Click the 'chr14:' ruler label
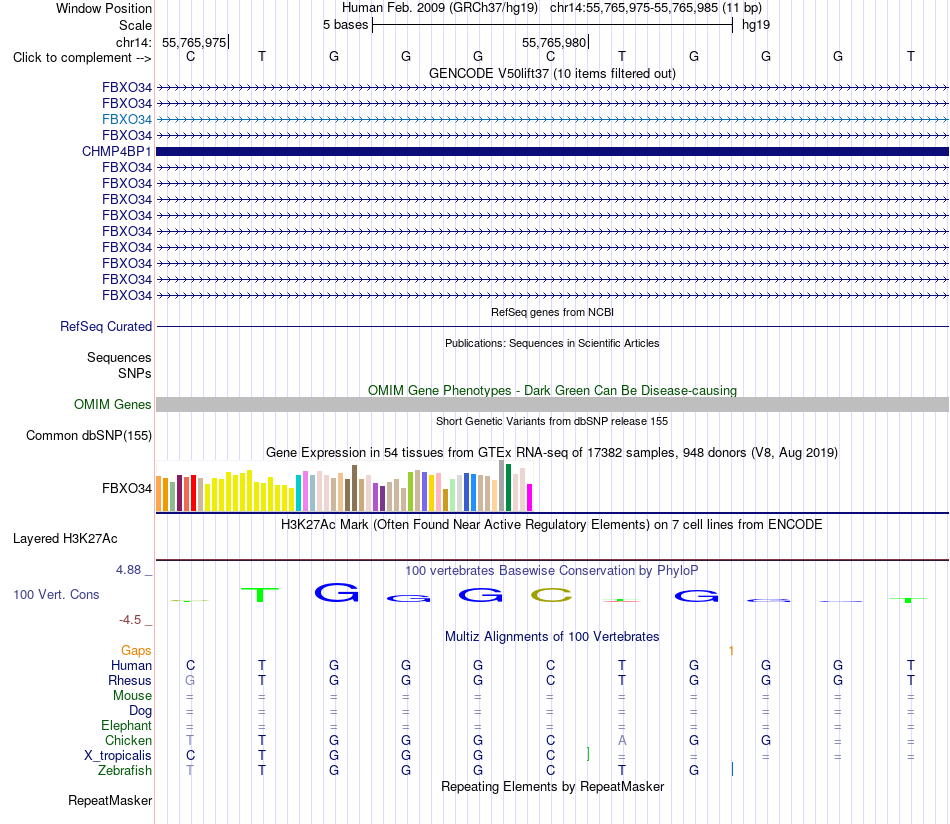Screen dimensions: 950x824 pos(133,42)
